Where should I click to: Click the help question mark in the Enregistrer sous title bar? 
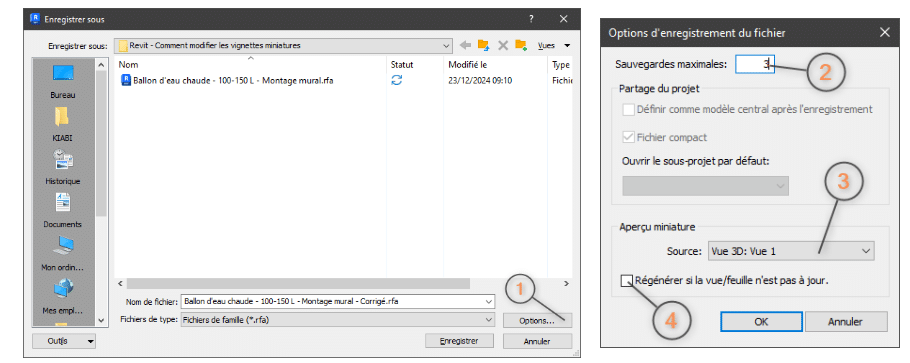click(x=531, y=19)
